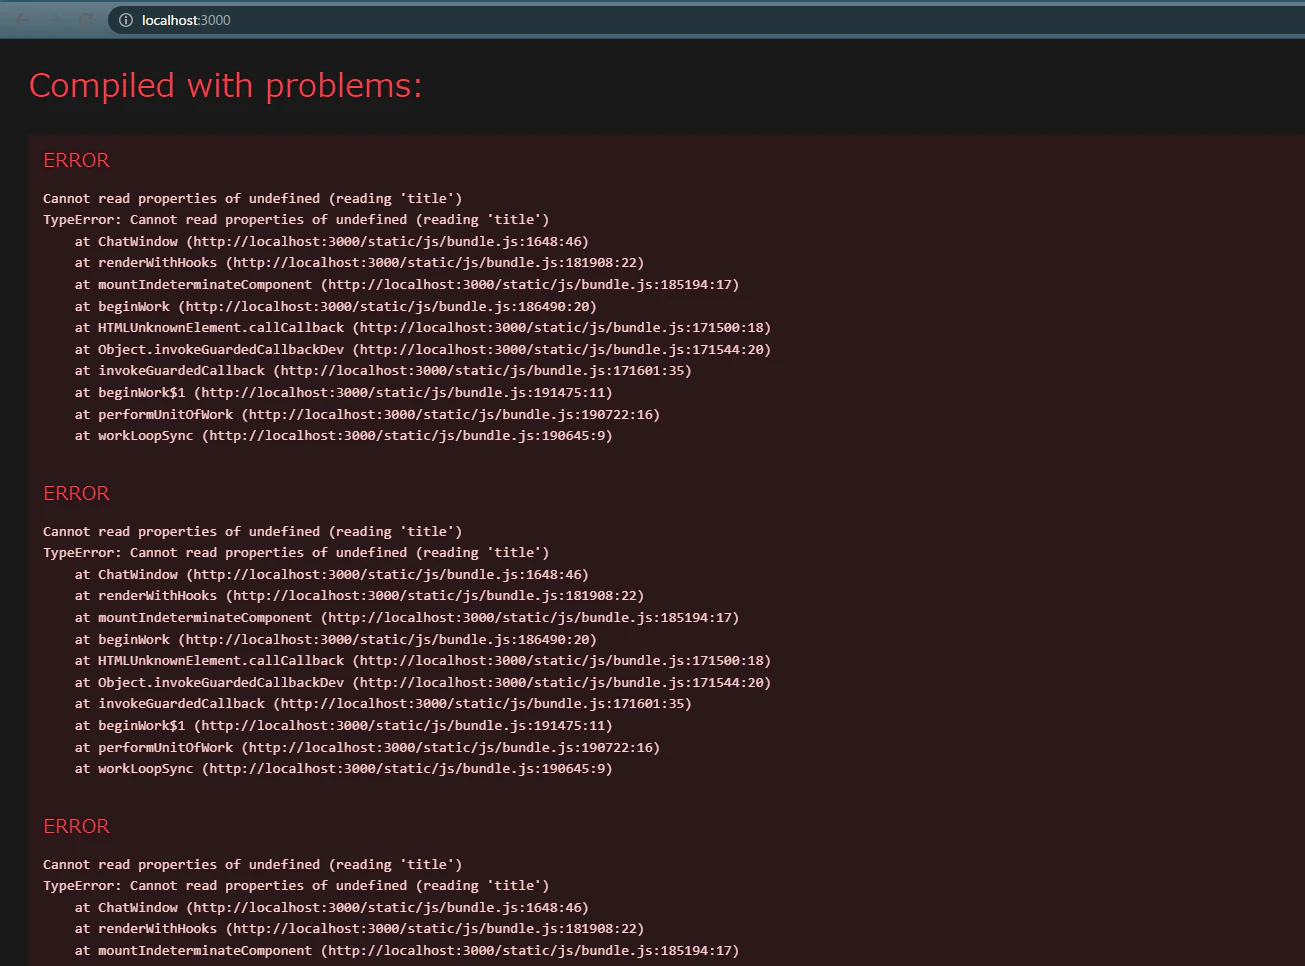Click invokeGuardedCallback bundle.js:171601:35 line in second error
Image resolution: width=1305 pixels, height=966 pixels.
383,703
